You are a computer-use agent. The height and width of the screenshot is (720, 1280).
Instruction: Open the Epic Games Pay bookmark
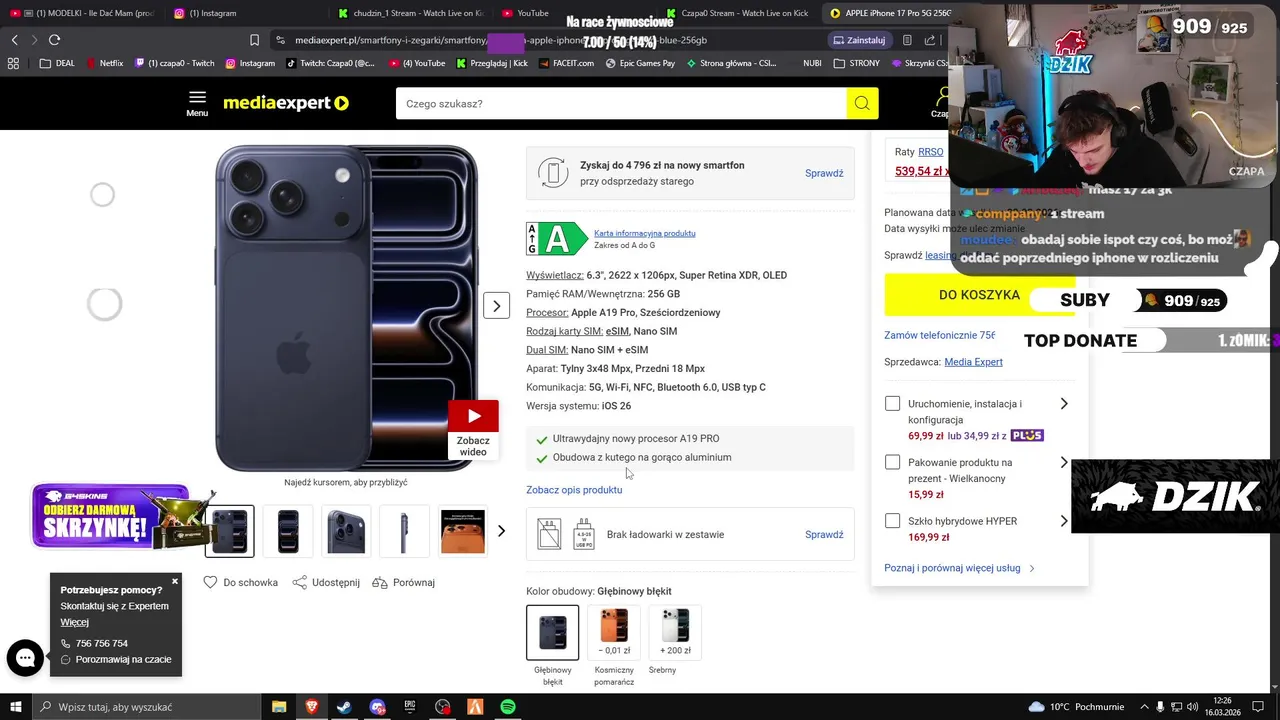[640, 63]
